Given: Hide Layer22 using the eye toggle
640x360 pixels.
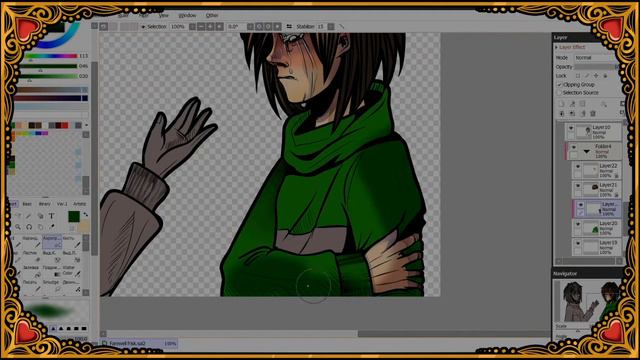Looking at the screenshot, I should click(578, 167).
